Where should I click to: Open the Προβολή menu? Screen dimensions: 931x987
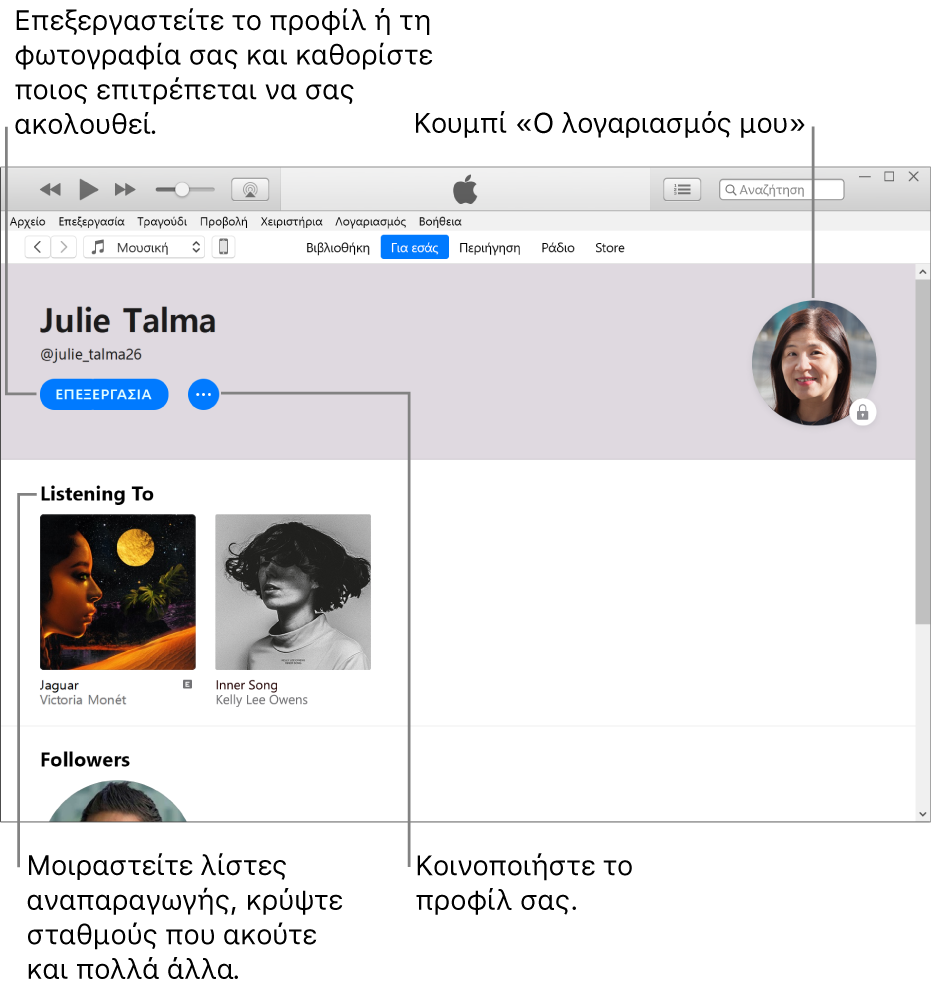223,222
